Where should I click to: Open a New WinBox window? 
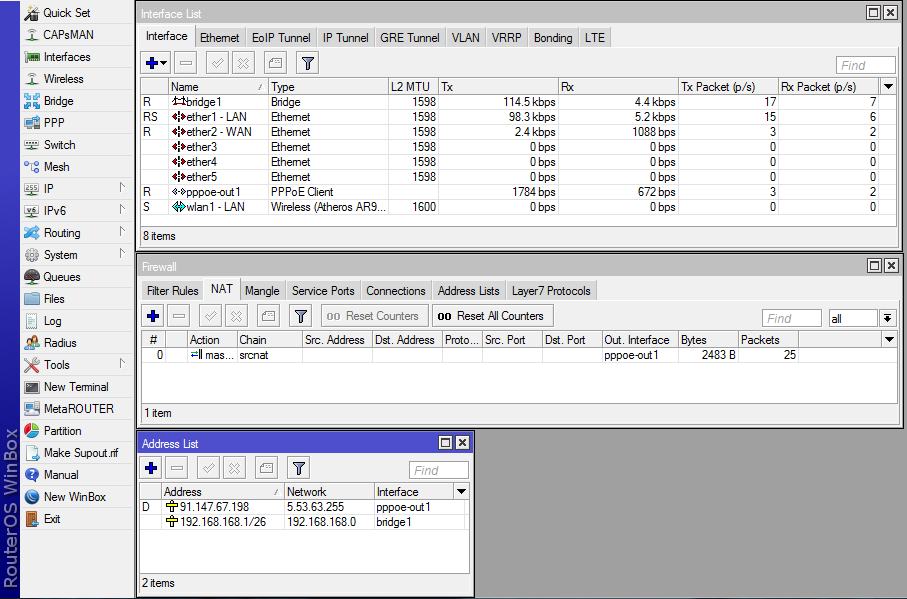click(77, 497)
